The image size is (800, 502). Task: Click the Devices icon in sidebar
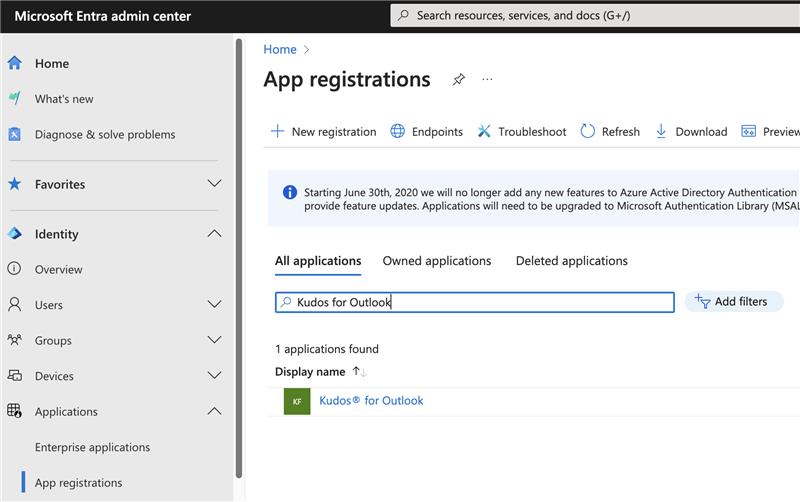pos(15,375)
